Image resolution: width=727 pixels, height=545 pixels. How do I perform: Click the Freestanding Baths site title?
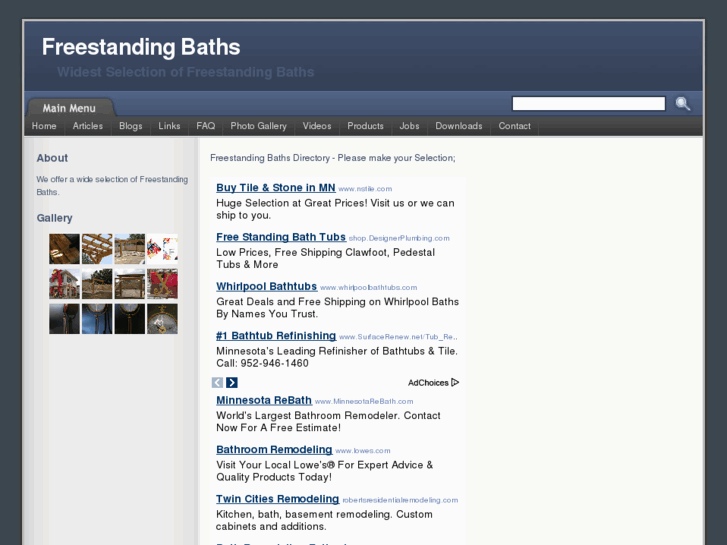141,47
